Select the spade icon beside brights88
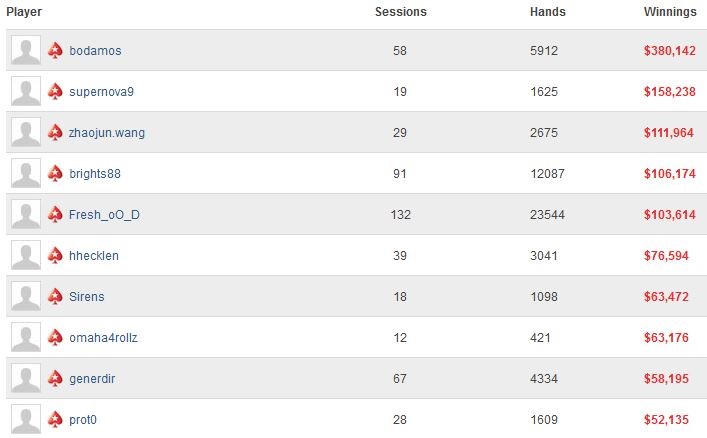The image size is (707, 438). click(55, 174)
